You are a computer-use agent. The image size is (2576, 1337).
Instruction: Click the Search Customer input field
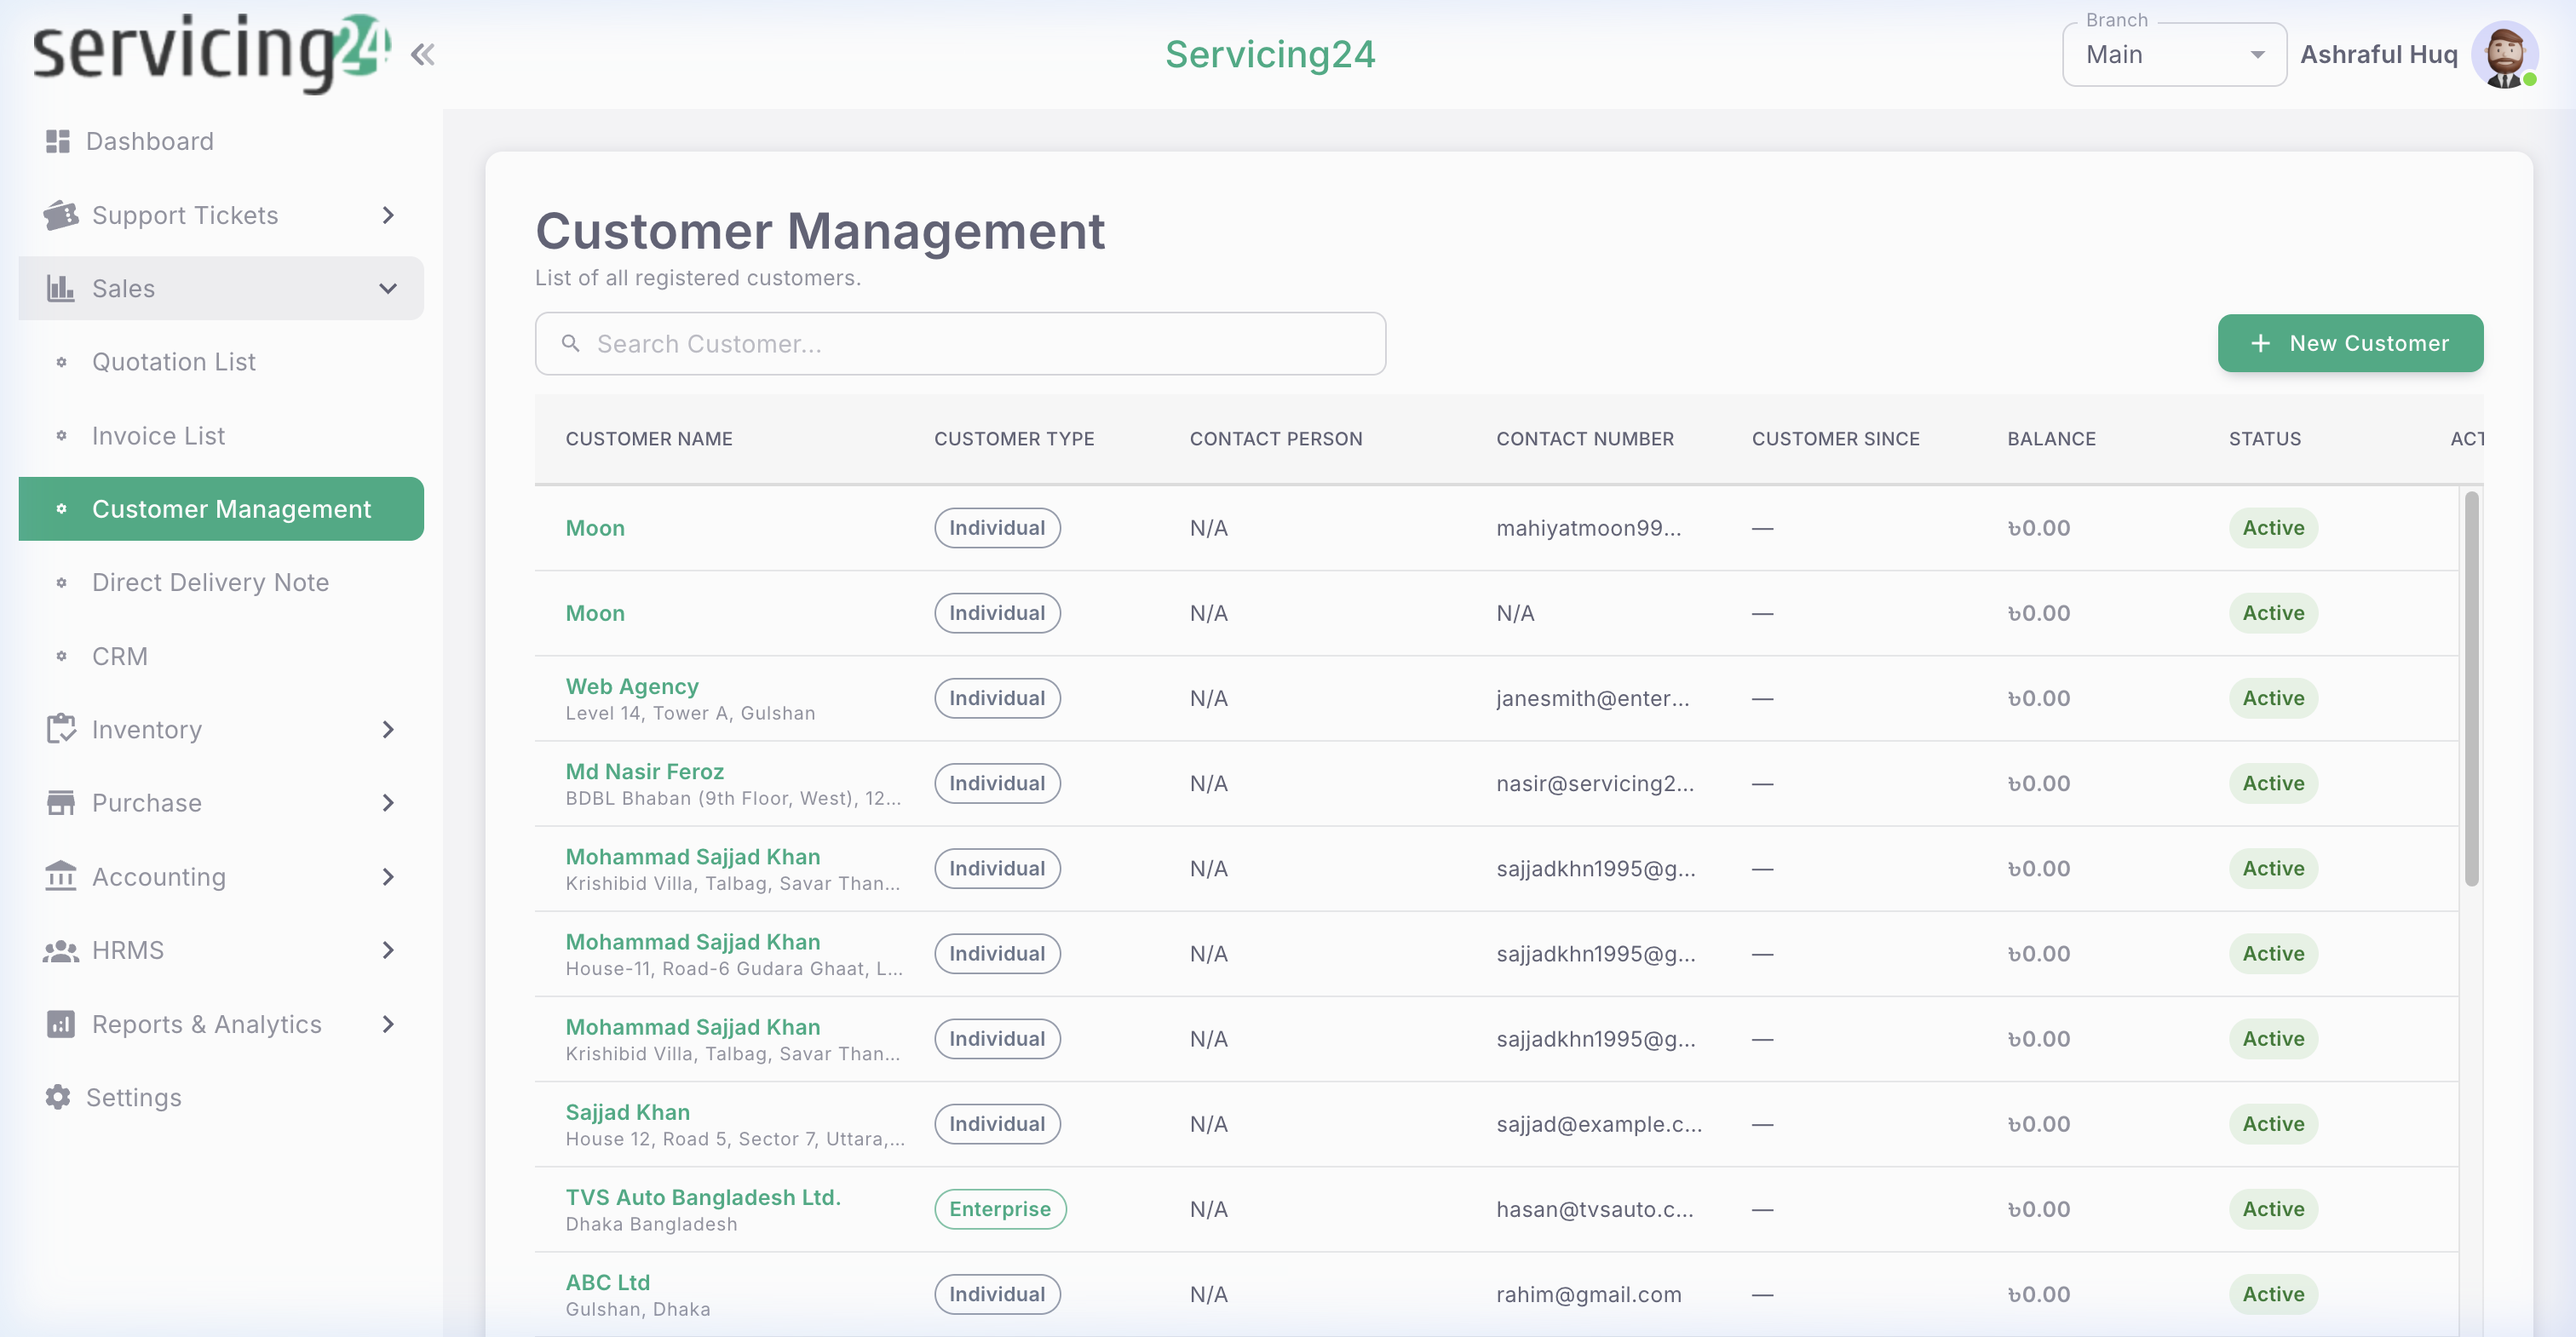click(960, 343)
